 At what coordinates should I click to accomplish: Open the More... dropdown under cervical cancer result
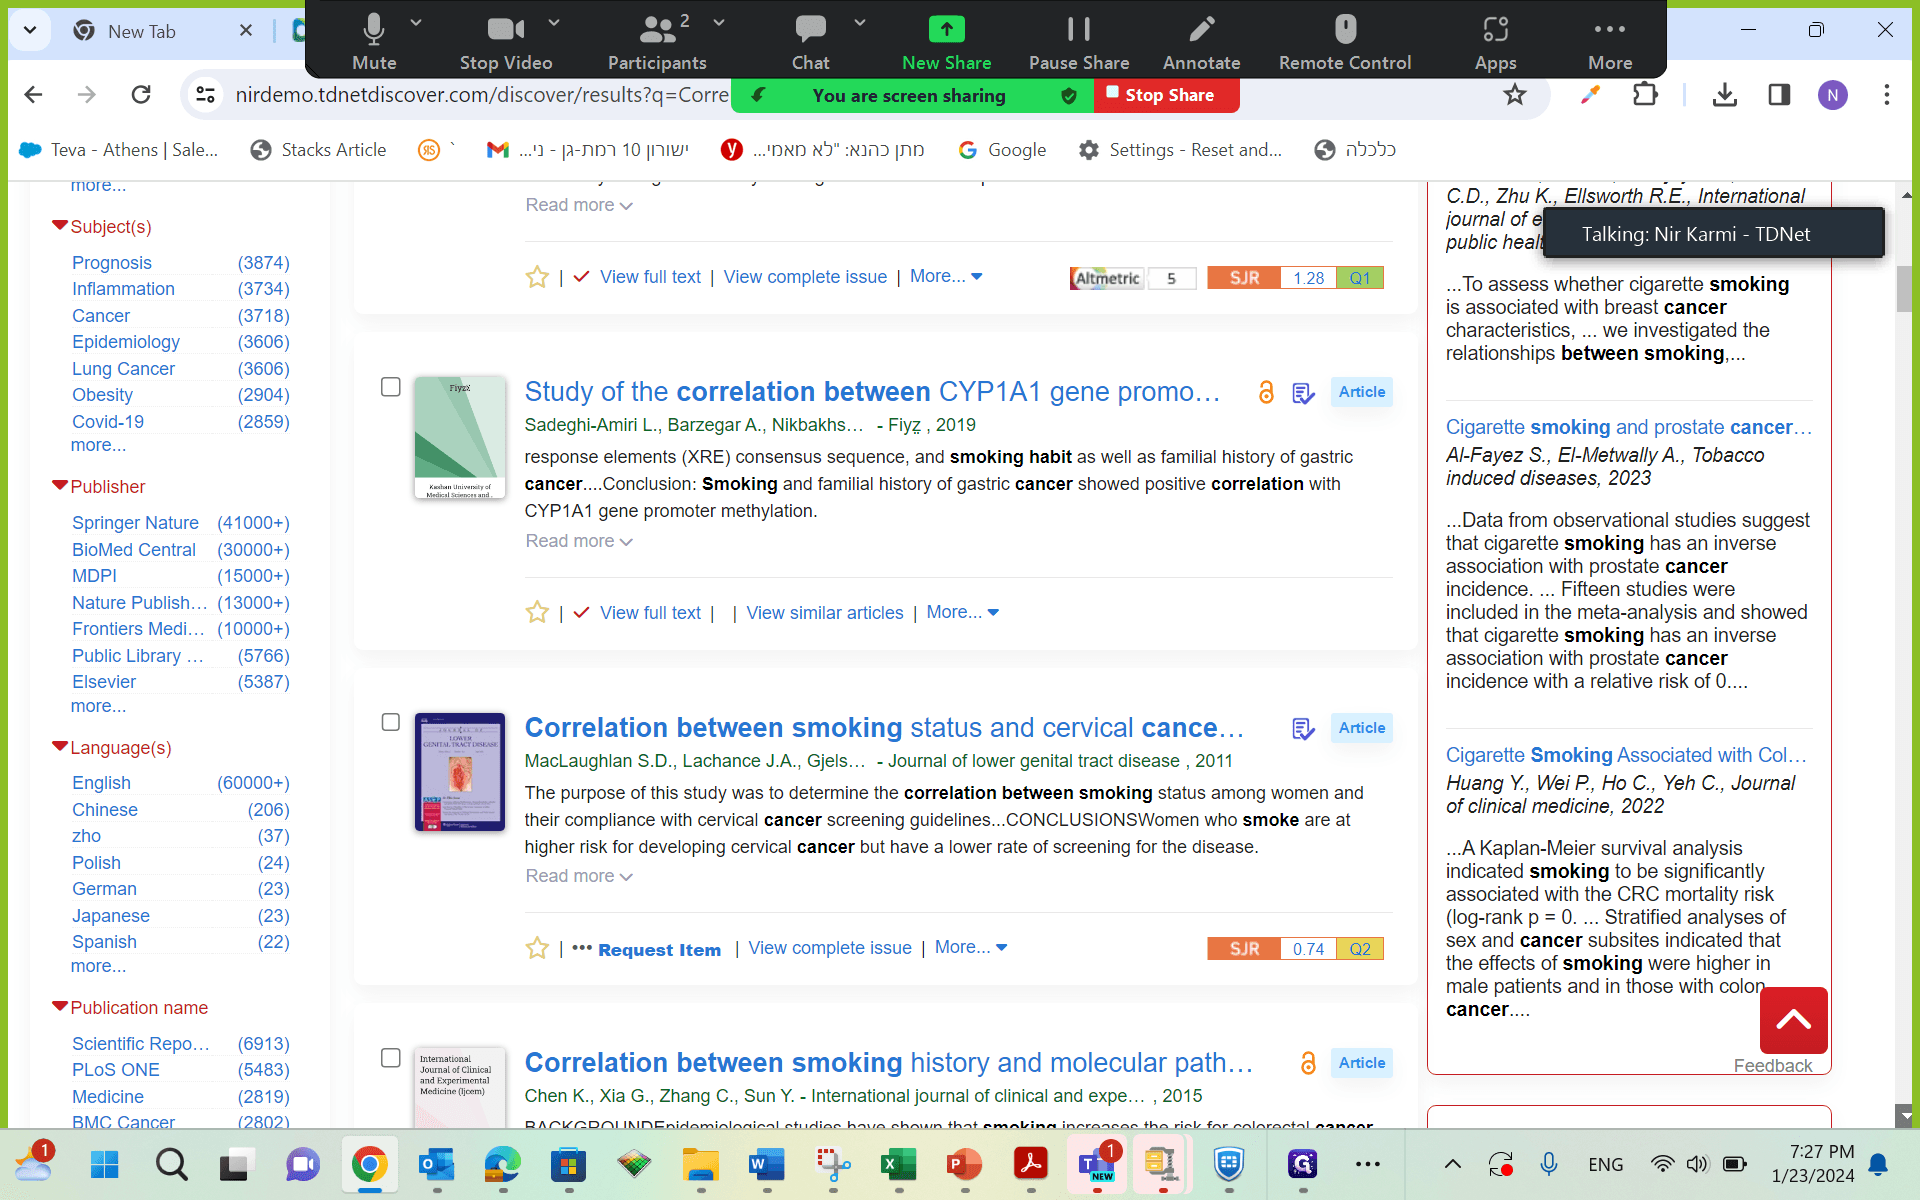tap(971, 947)
